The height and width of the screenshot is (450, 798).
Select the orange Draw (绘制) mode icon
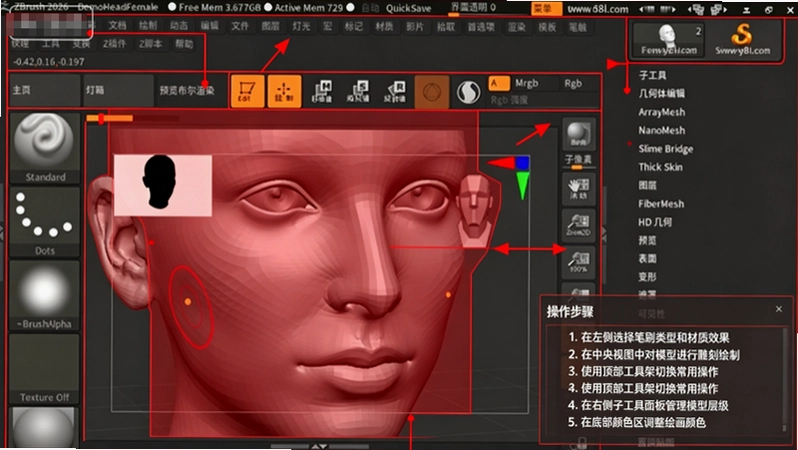284,91
